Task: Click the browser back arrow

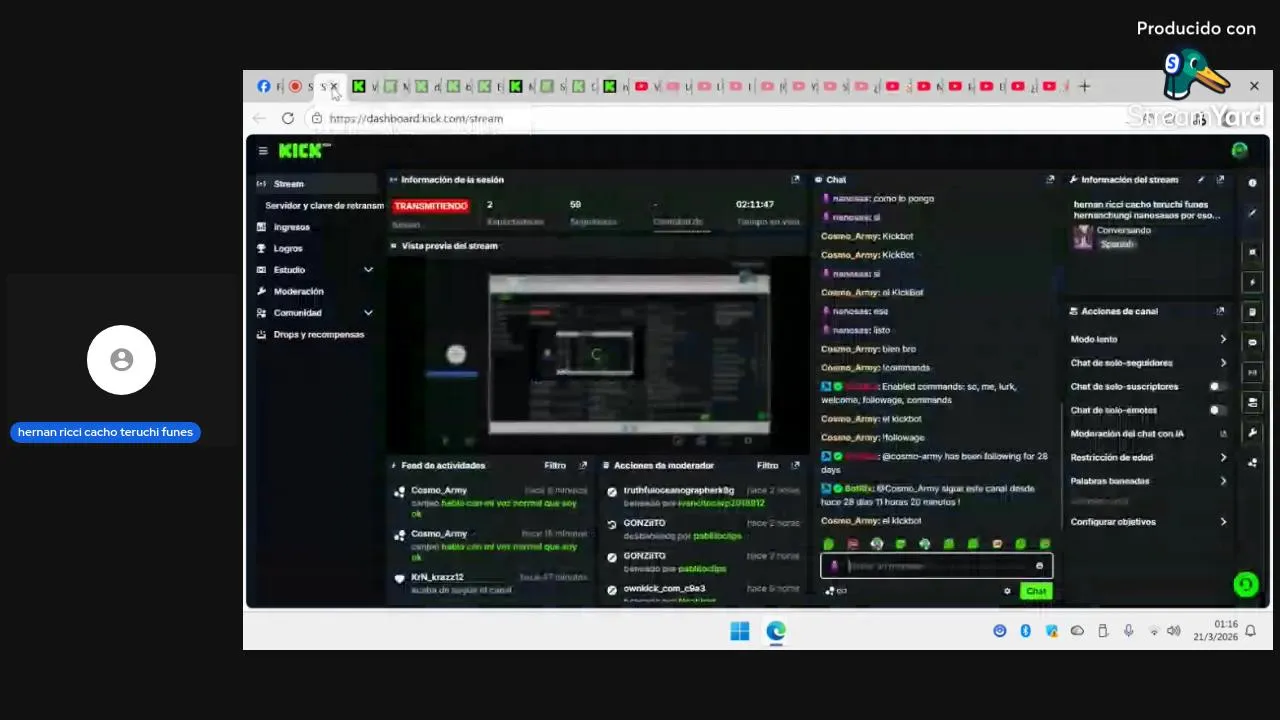Action: point(260,118)
